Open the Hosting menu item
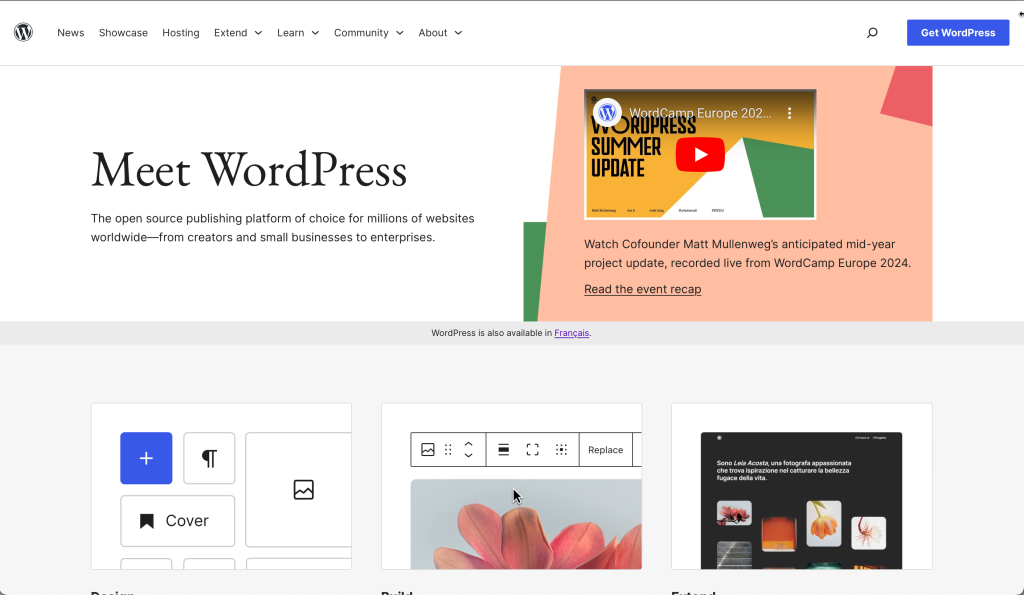This screenshot has width=1024, height=595. click(x=181, y=33)
